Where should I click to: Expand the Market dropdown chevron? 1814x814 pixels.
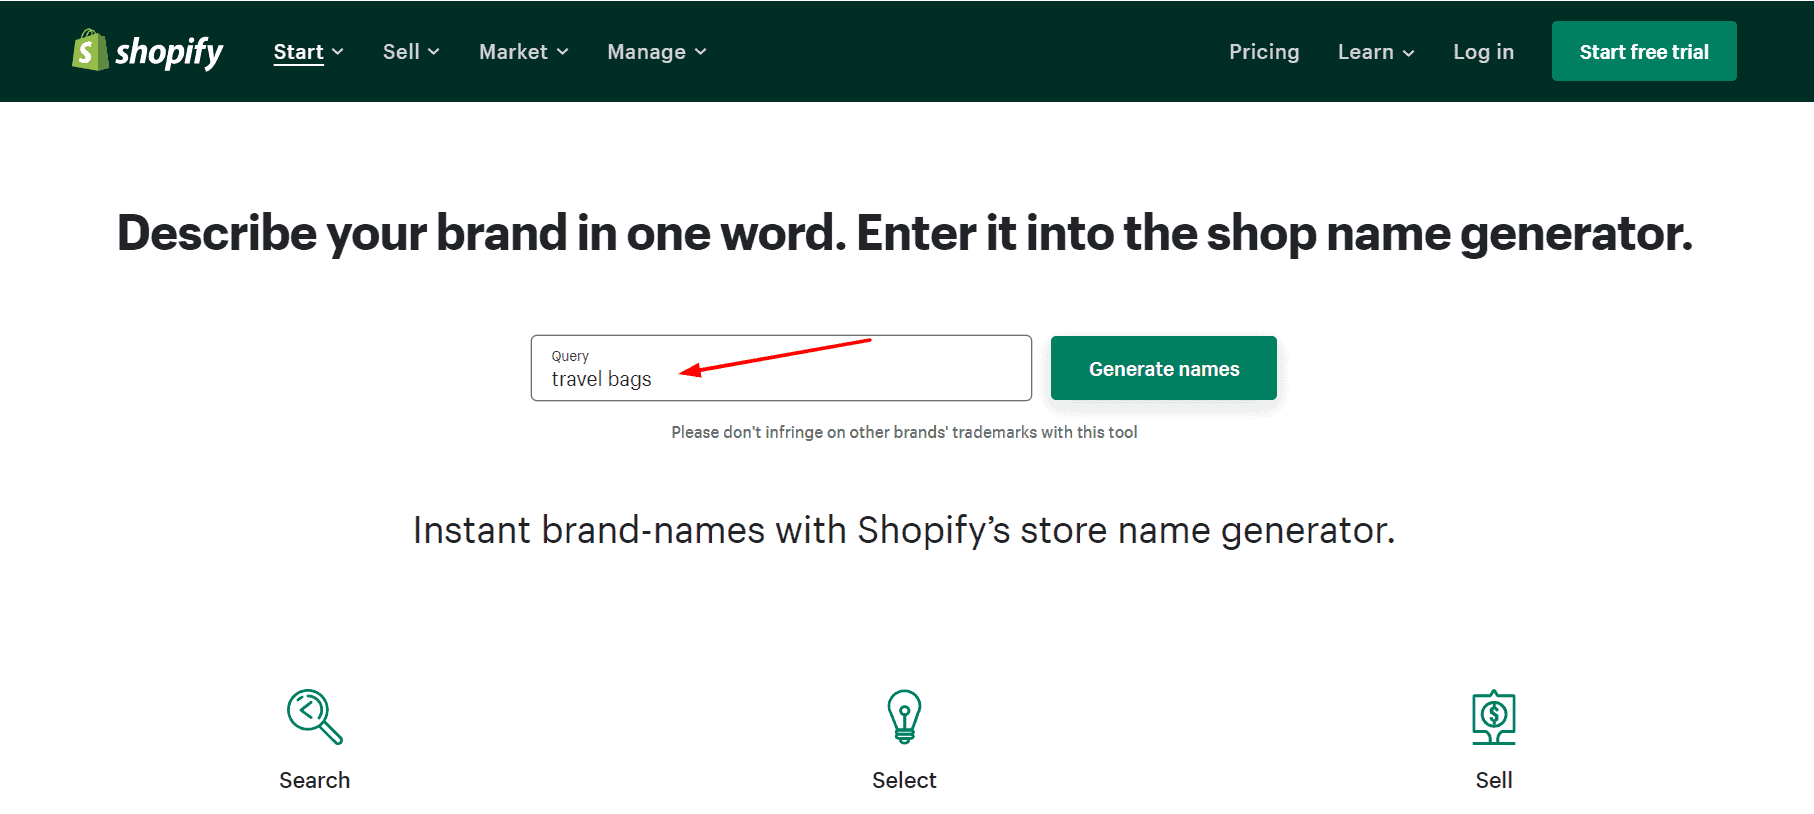(x=563, y=52)
